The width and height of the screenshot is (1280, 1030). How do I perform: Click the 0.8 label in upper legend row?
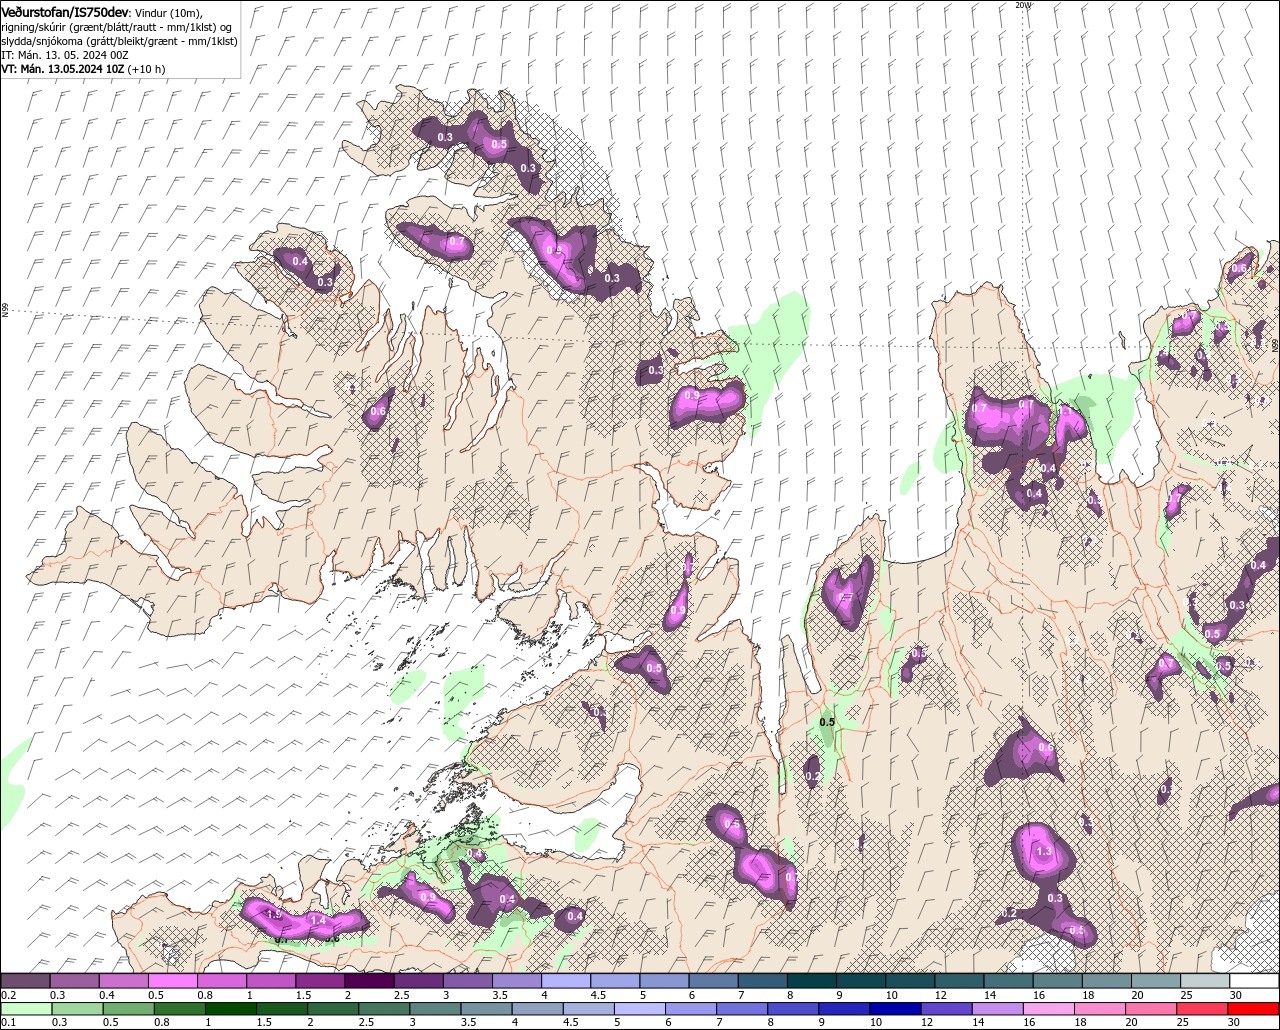(x=205, y=995)
